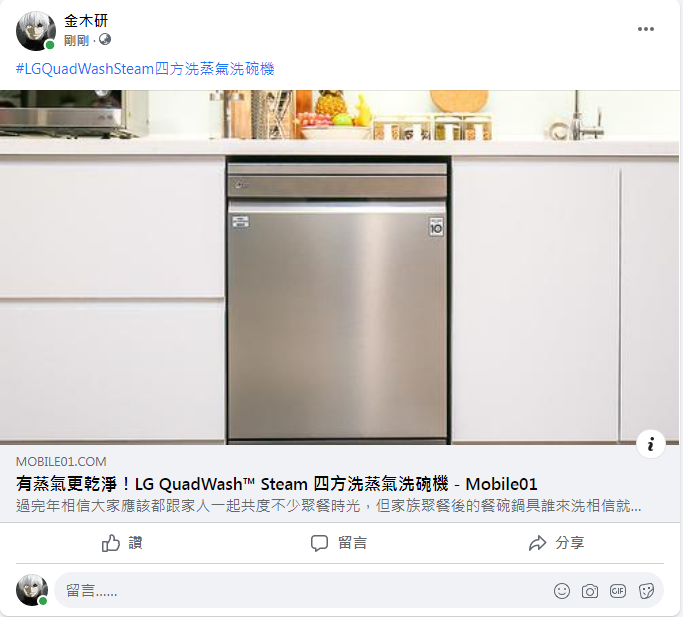Open the #LGQuadWashSteam四方洗蒸氣洗碗機 hashtag
Viewport: 683px width, 617px height.
click(145, 69)
